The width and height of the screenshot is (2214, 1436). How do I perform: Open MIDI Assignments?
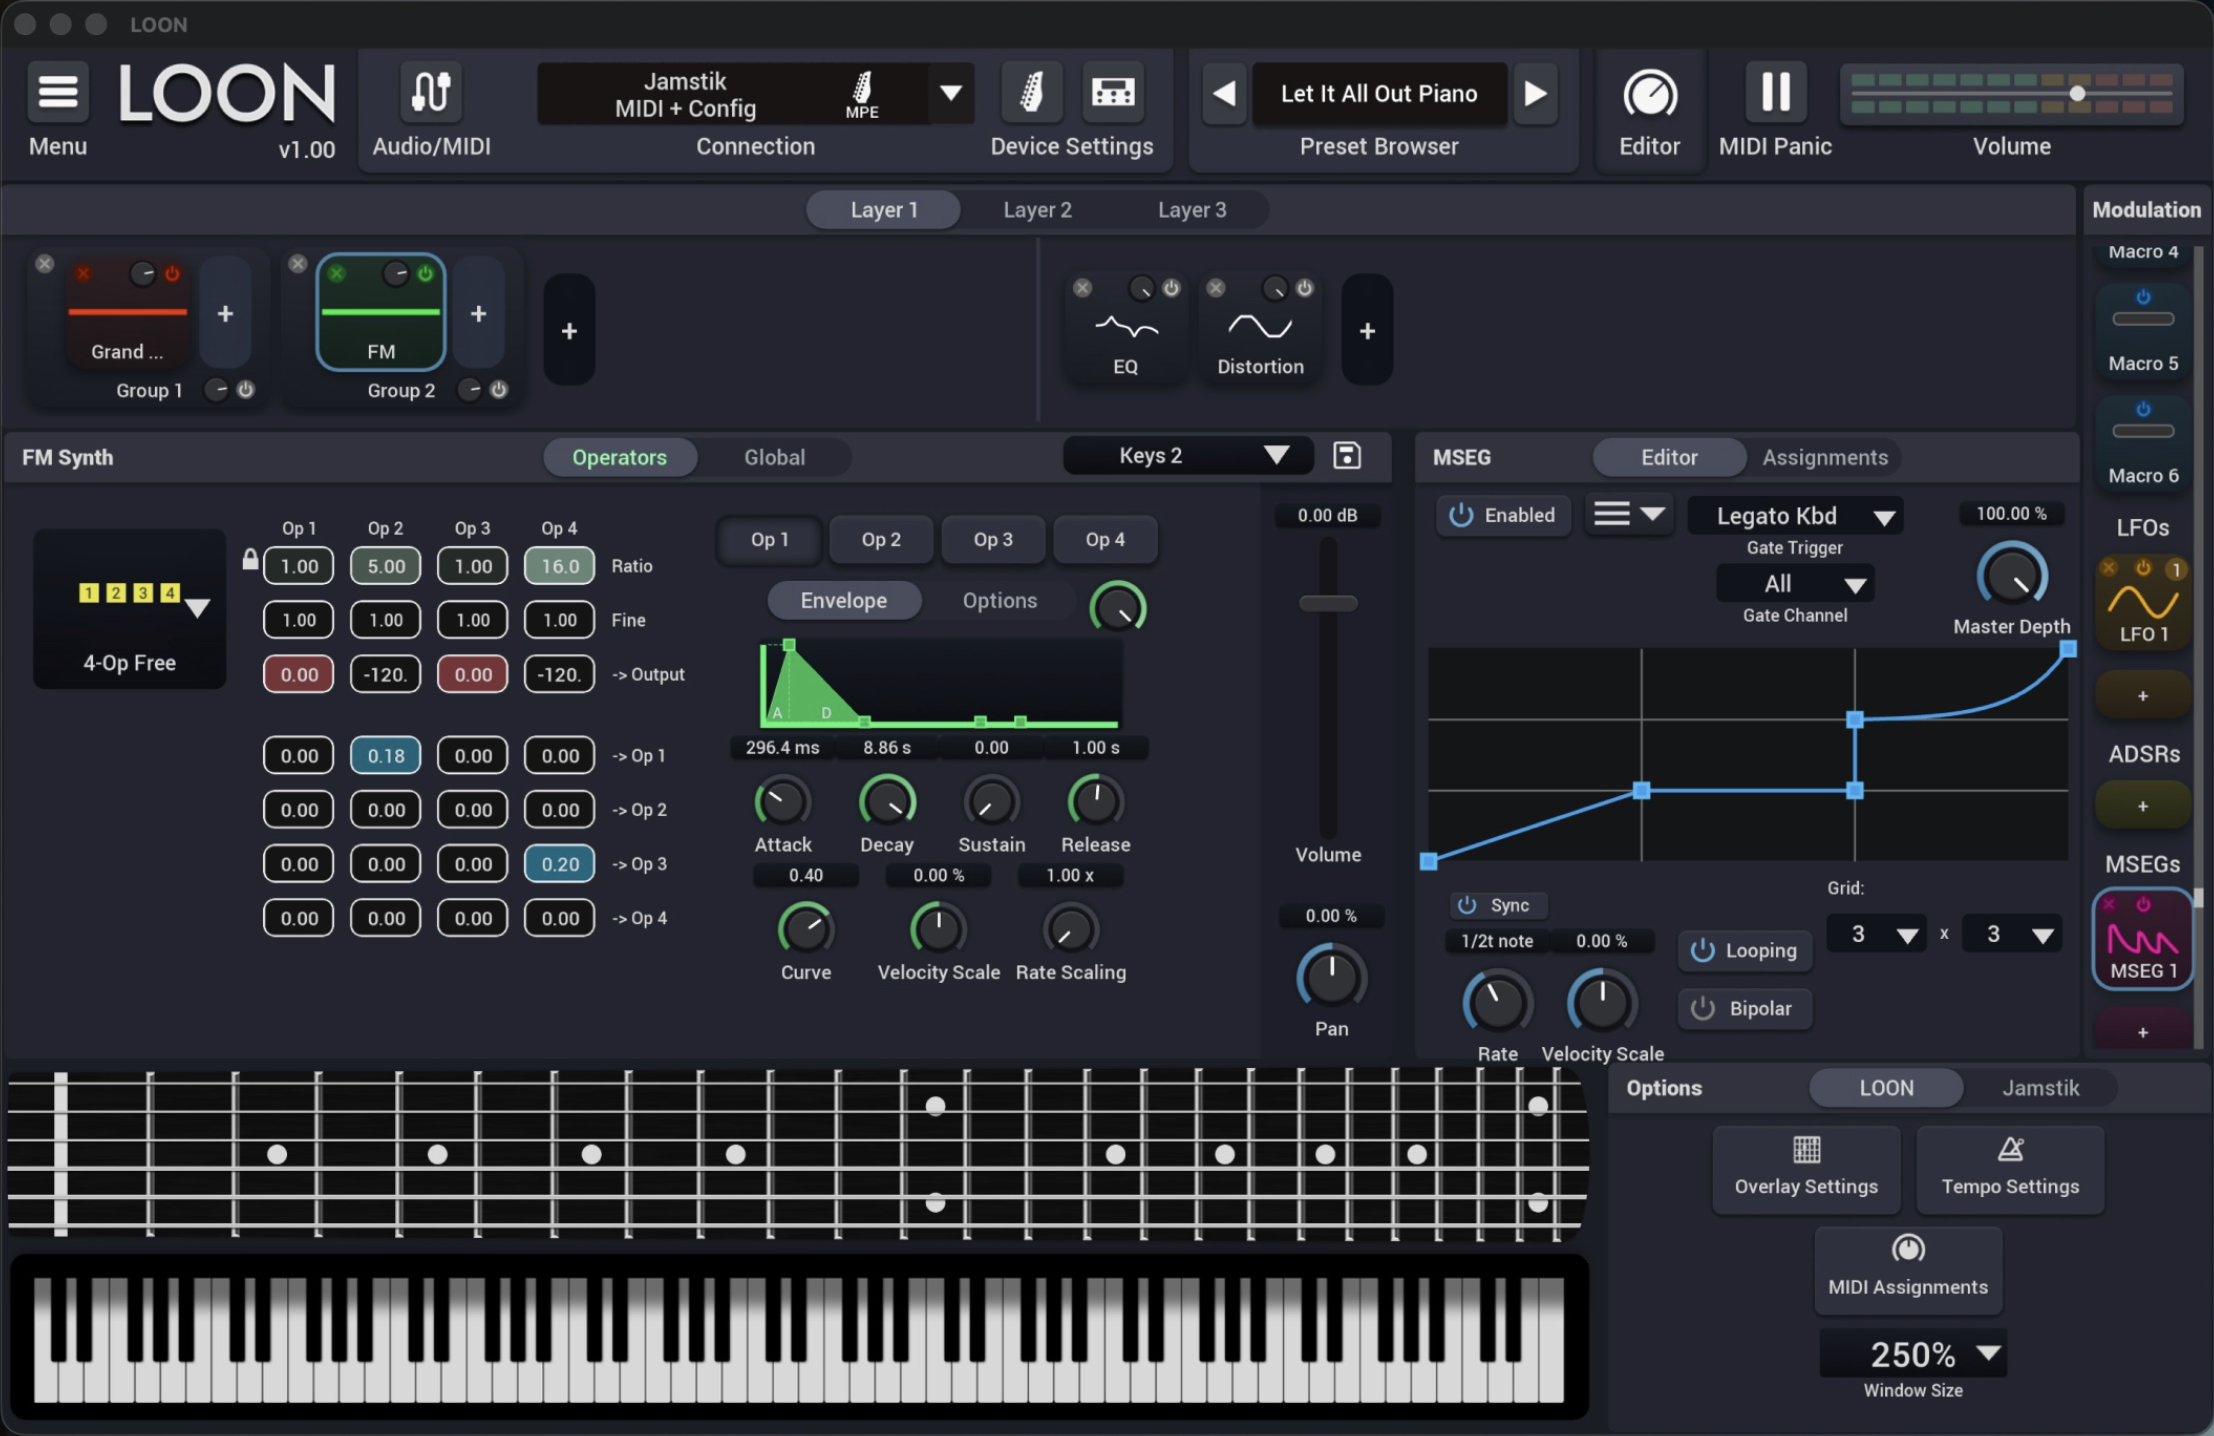(1908, 1269)
